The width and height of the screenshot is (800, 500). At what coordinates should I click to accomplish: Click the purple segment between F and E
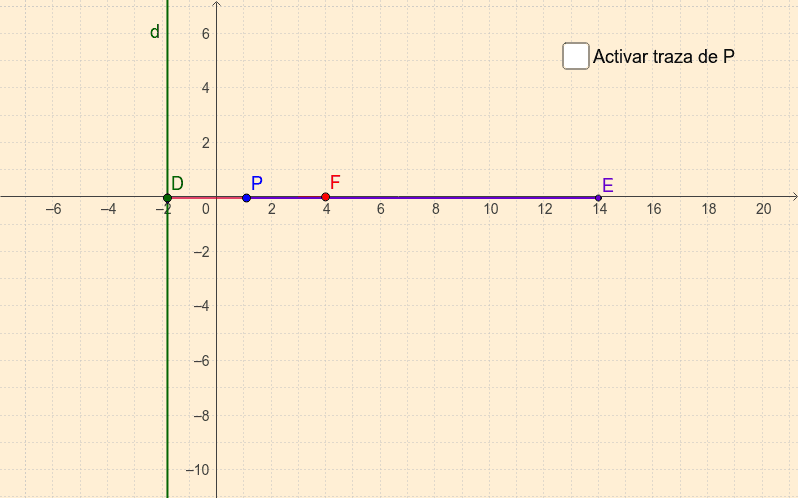pyautogui.click(x=462, y=197)
